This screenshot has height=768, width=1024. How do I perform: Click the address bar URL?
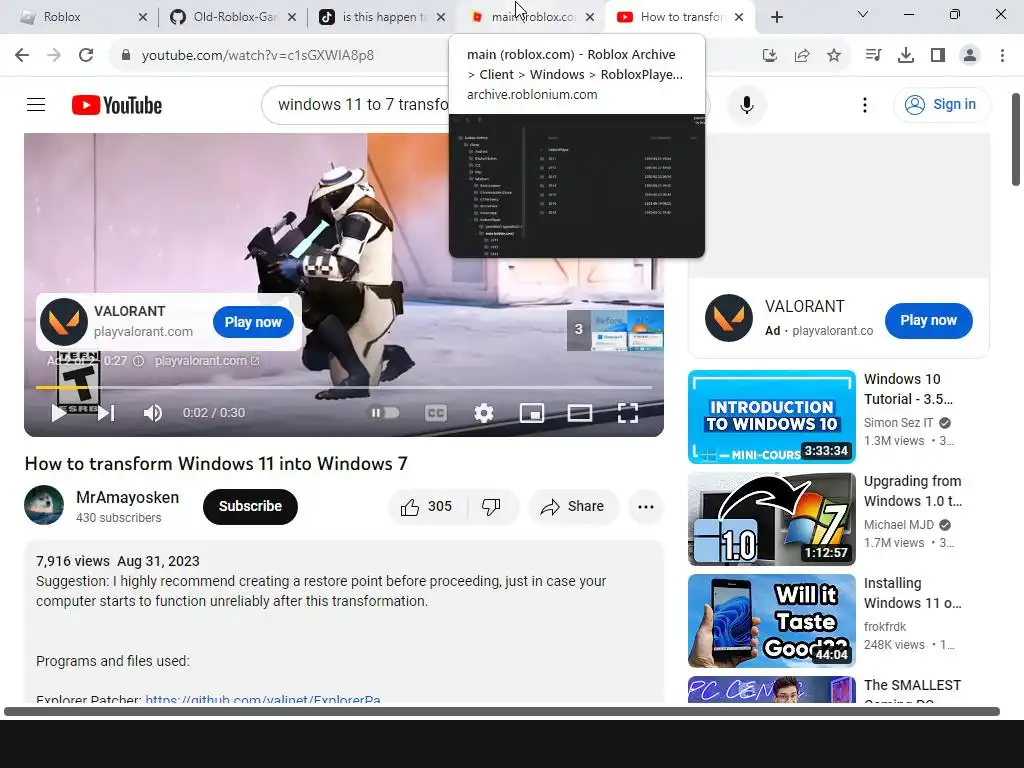pos(257,56)
